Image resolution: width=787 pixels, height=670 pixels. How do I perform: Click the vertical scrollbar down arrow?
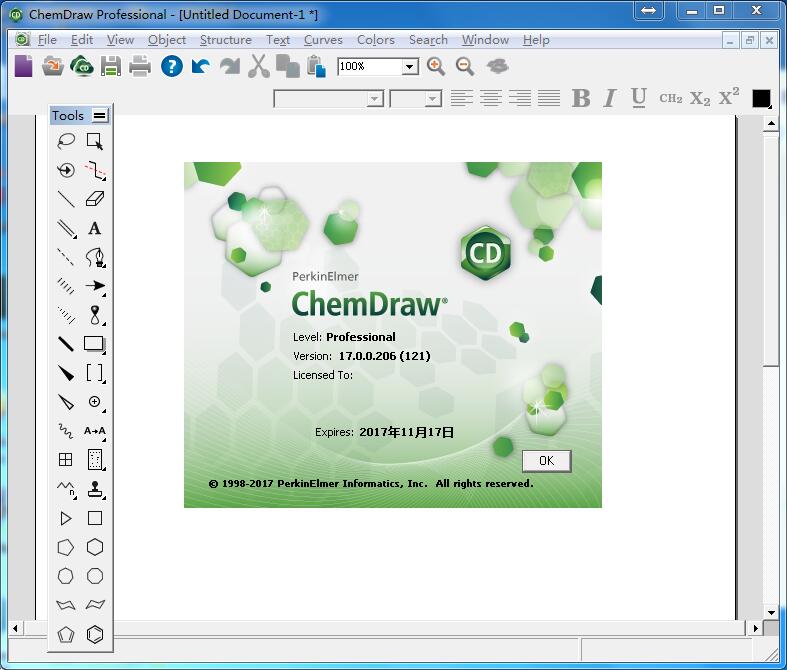(771, 612)
